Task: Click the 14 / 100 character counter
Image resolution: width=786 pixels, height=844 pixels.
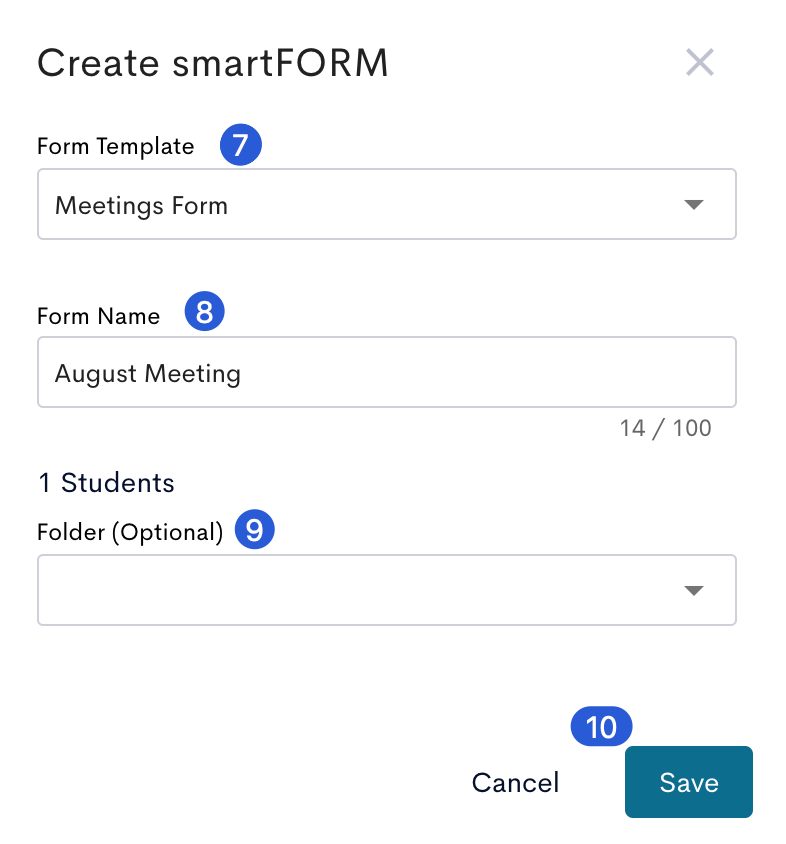Action: (x=665, y=428)
